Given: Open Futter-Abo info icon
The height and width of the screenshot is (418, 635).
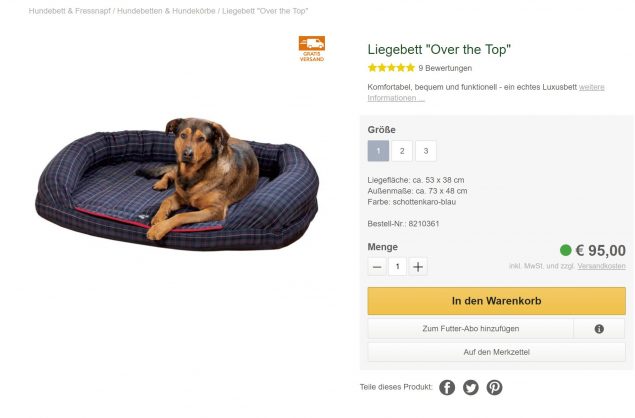Looking at the screenshot, I should point(599,329).
